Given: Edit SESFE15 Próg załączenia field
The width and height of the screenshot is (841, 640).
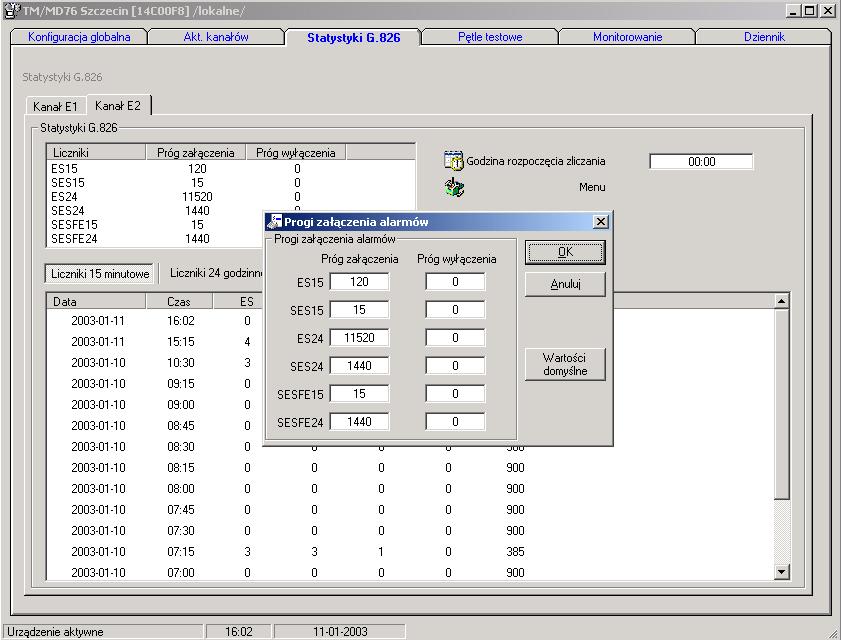Looking at the screenshot, I should pyautogui.click(x=359, y=394).
